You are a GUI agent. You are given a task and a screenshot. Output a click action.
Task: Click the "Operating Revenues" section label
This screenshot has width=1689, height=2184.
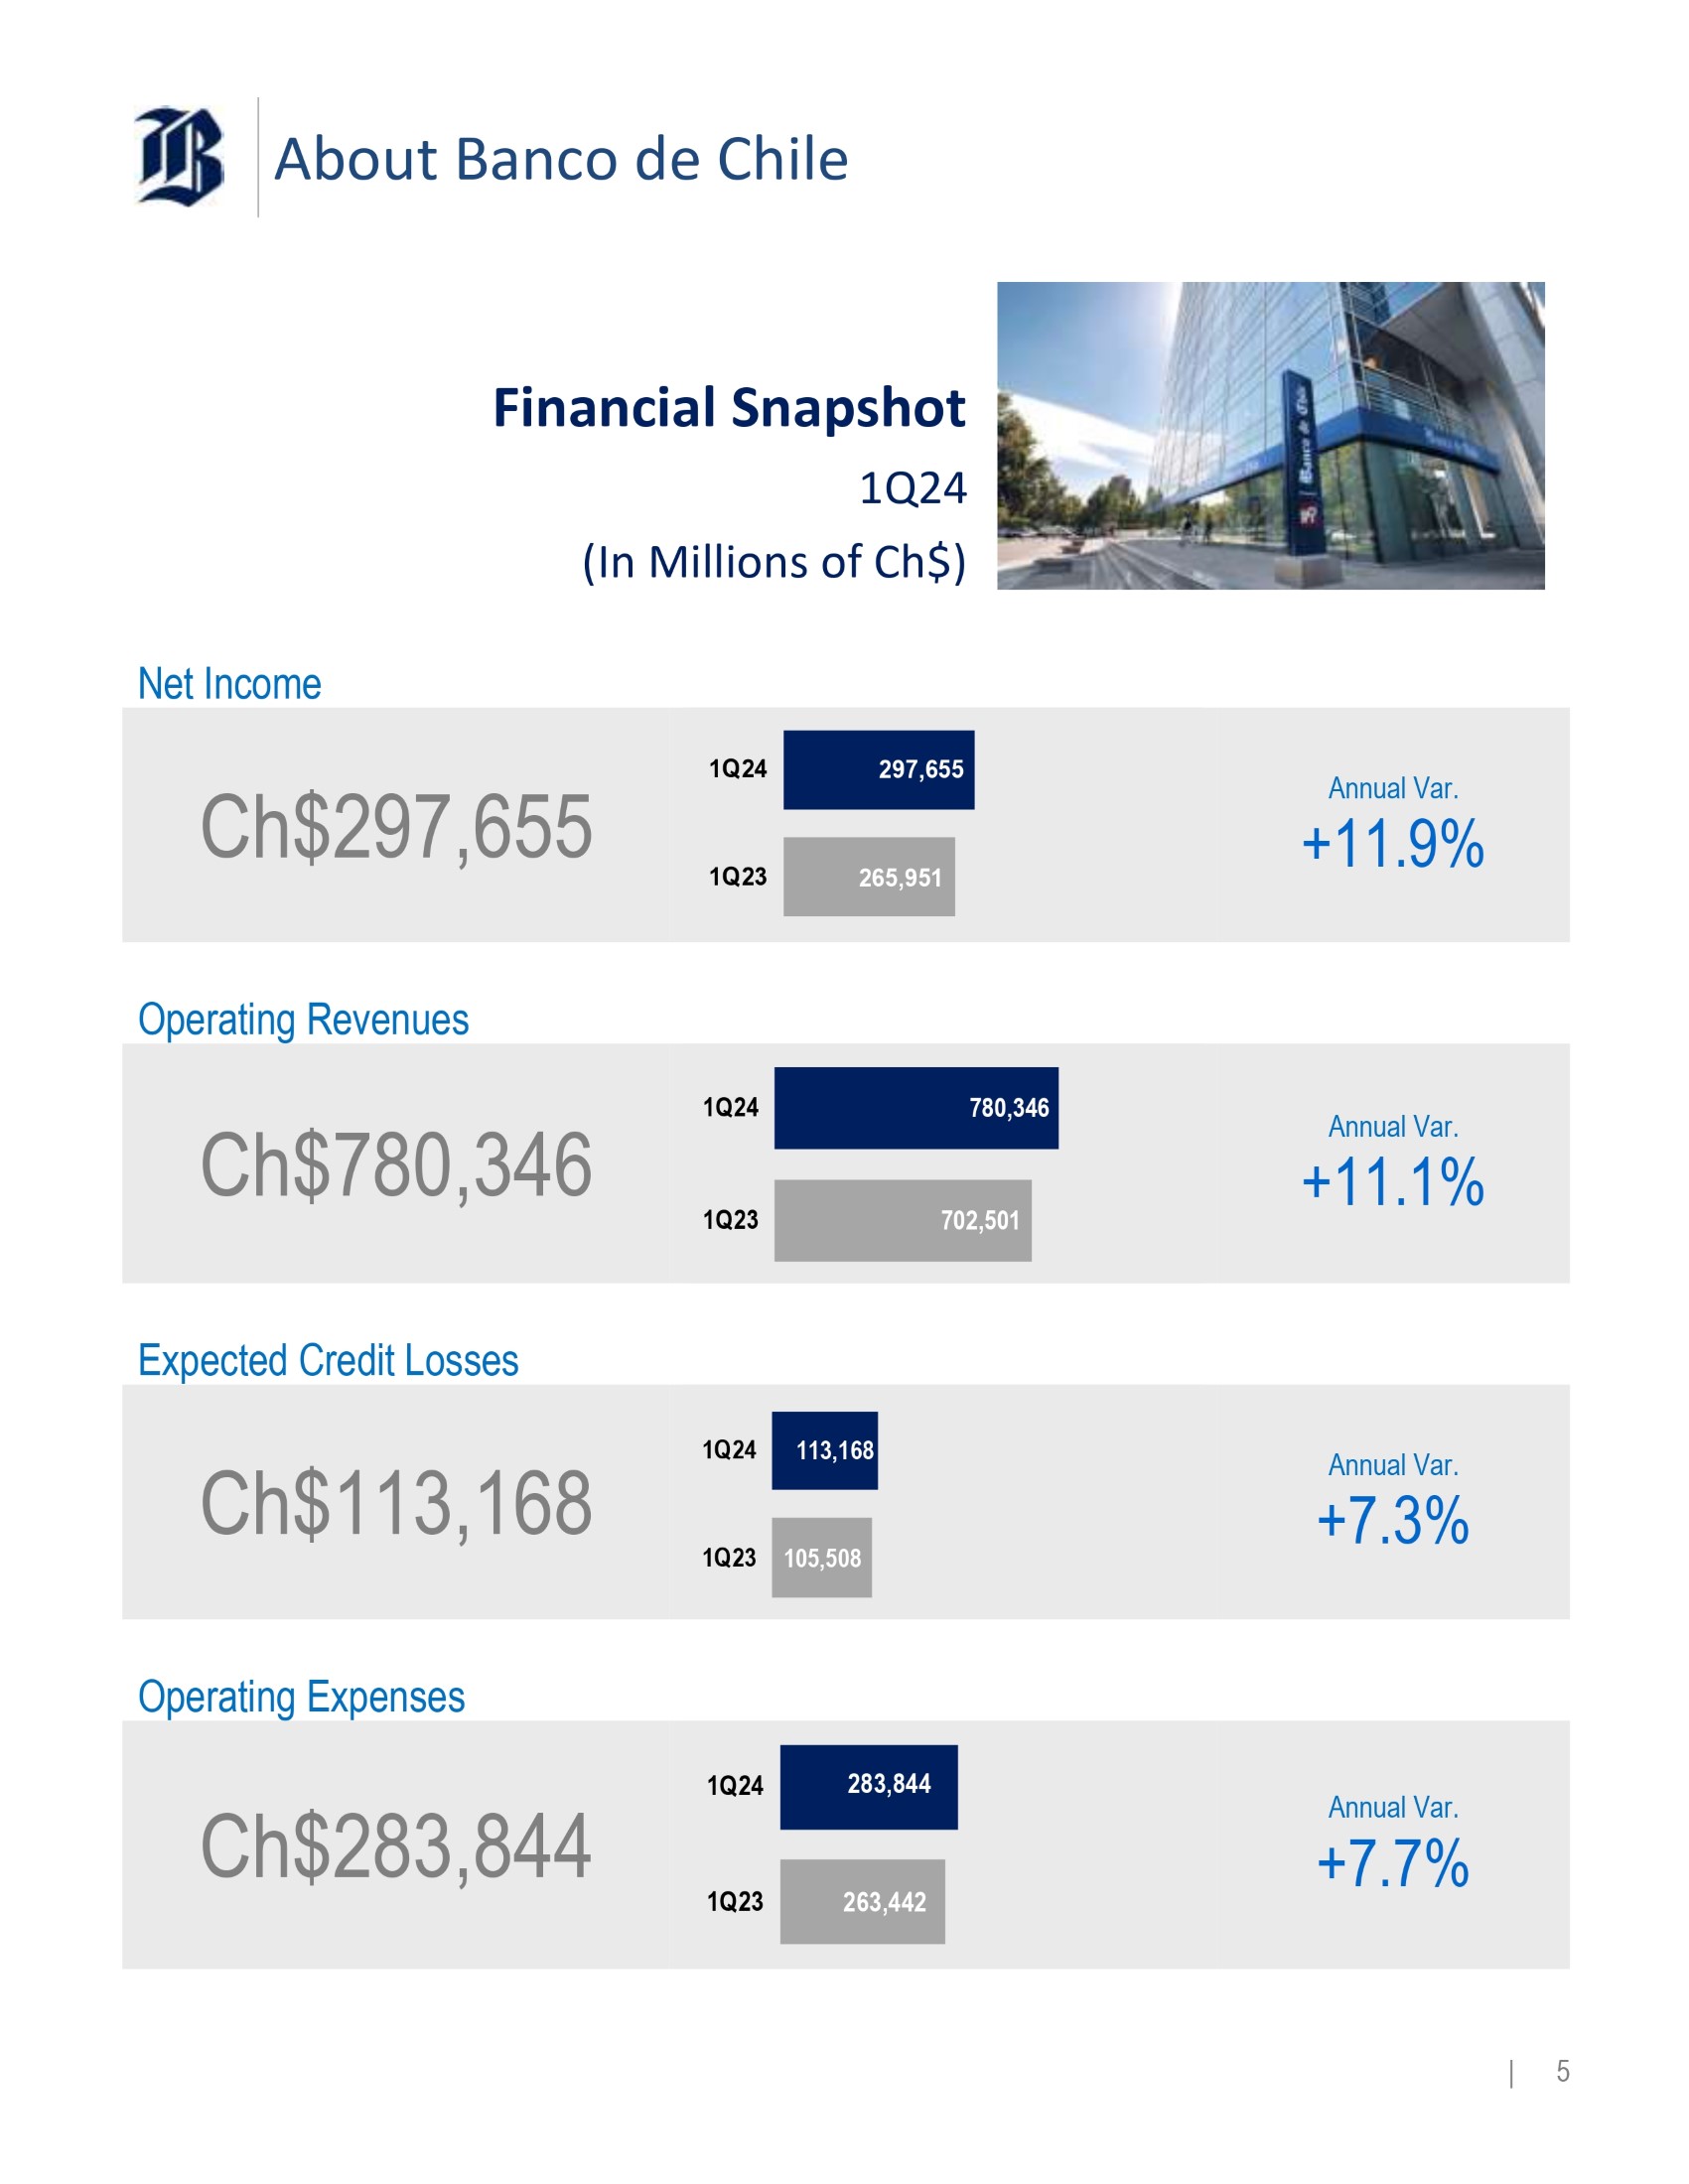tap(303, 1020)
